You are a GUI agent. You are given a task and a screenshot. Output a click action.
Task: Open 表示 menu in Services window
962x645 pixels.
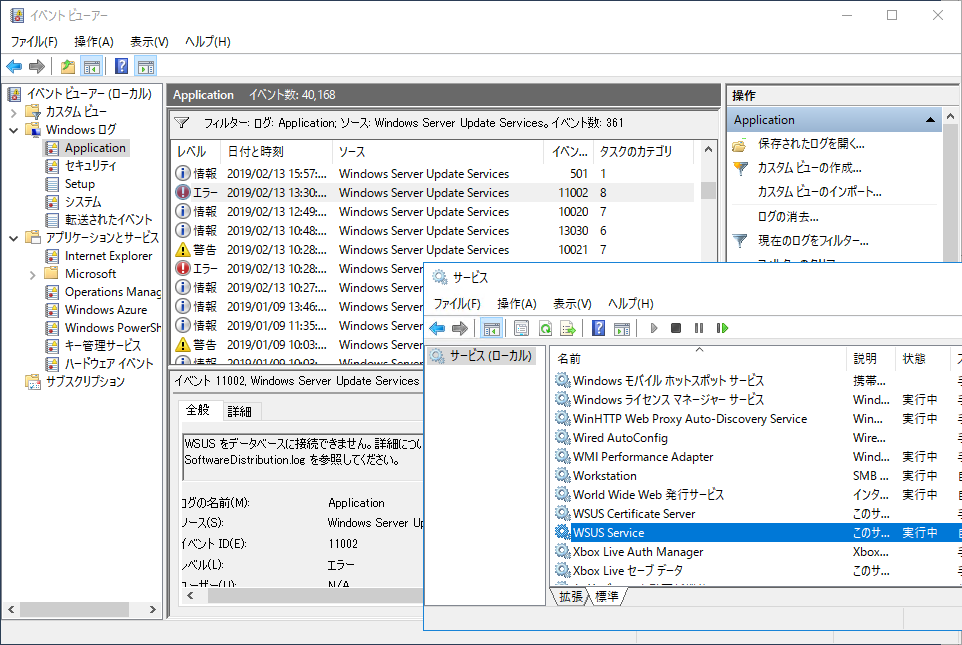click(x=572, y=304)
